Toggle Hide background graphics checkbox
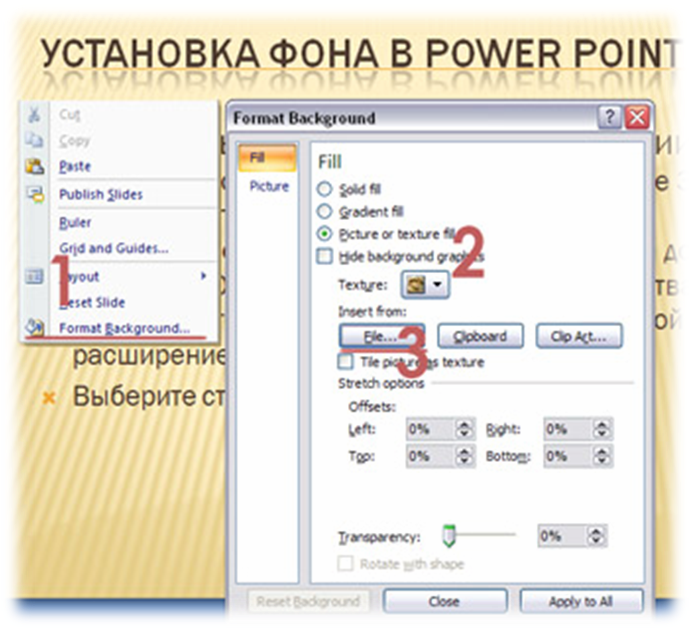Image resolution: width=690 pixels, height=629 pixels. coord(324,256)
